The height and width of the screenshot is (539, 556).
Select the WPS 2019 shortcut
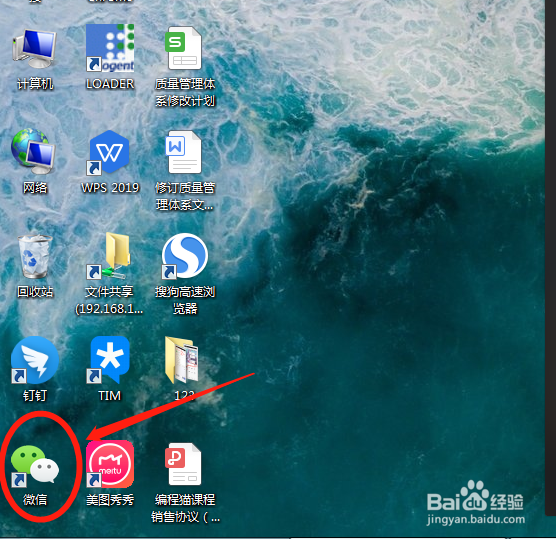(109, 152)
